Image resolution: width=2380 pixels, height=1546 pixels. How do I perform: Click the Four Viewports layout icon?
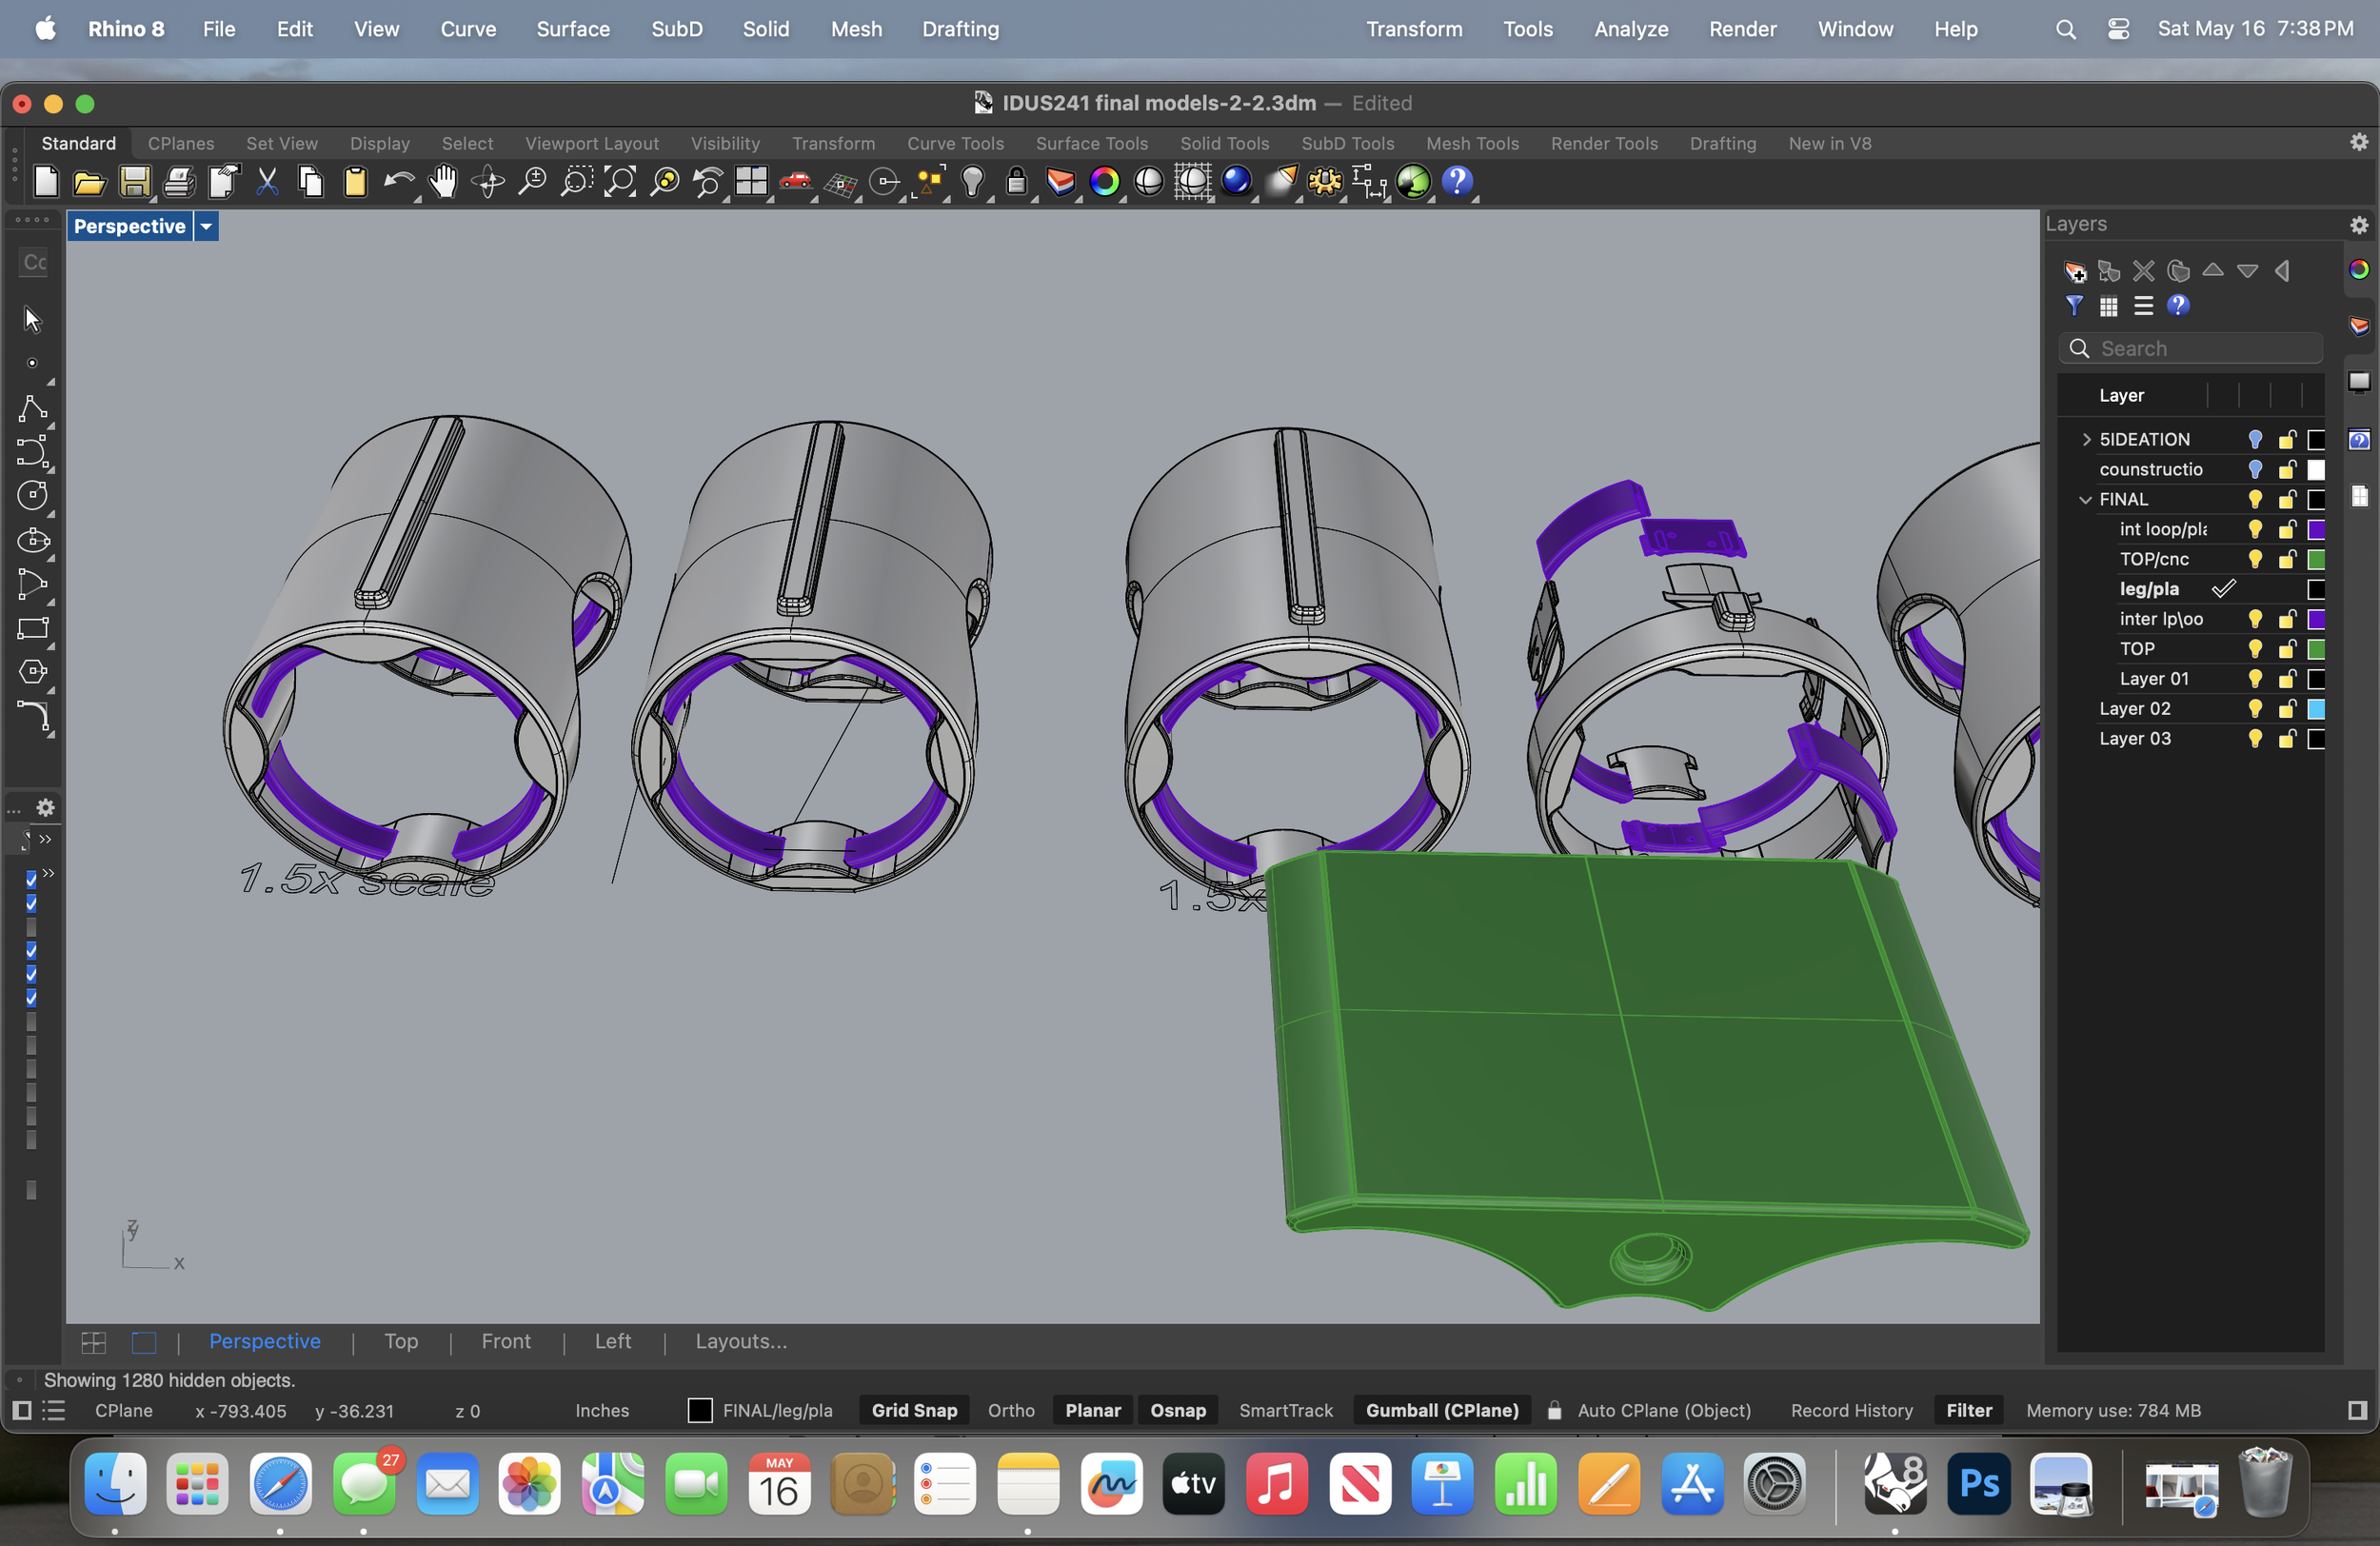tap(751, 182)
